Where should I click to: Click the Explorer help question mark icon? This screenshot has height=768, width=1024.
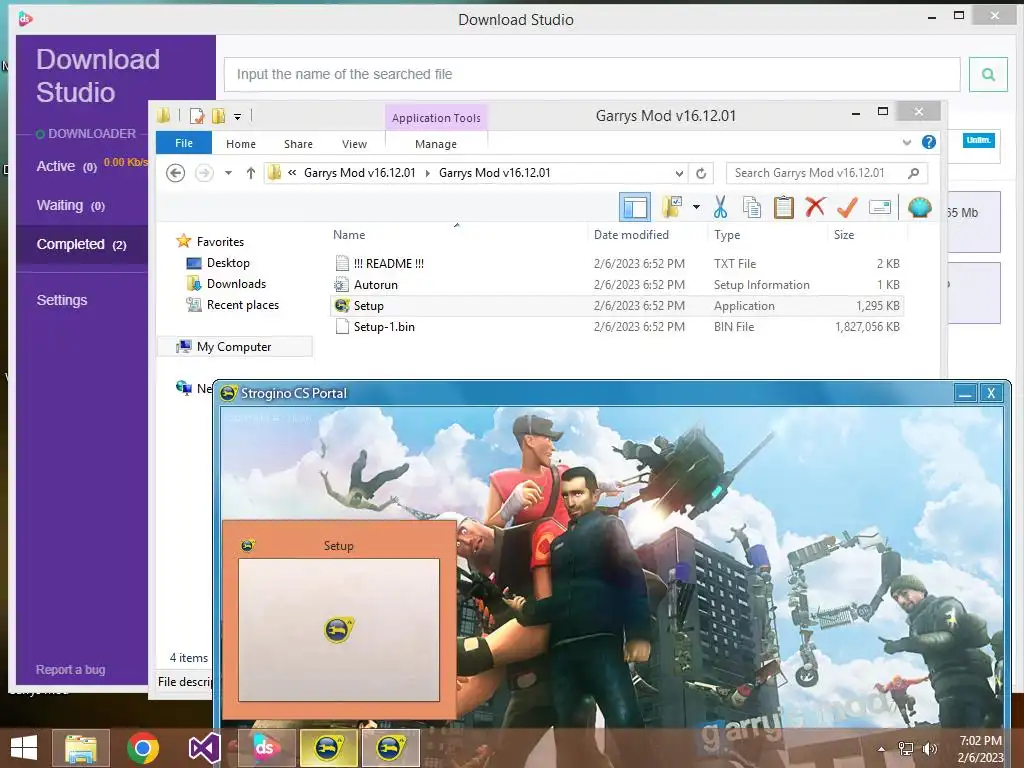click(929, 142)
